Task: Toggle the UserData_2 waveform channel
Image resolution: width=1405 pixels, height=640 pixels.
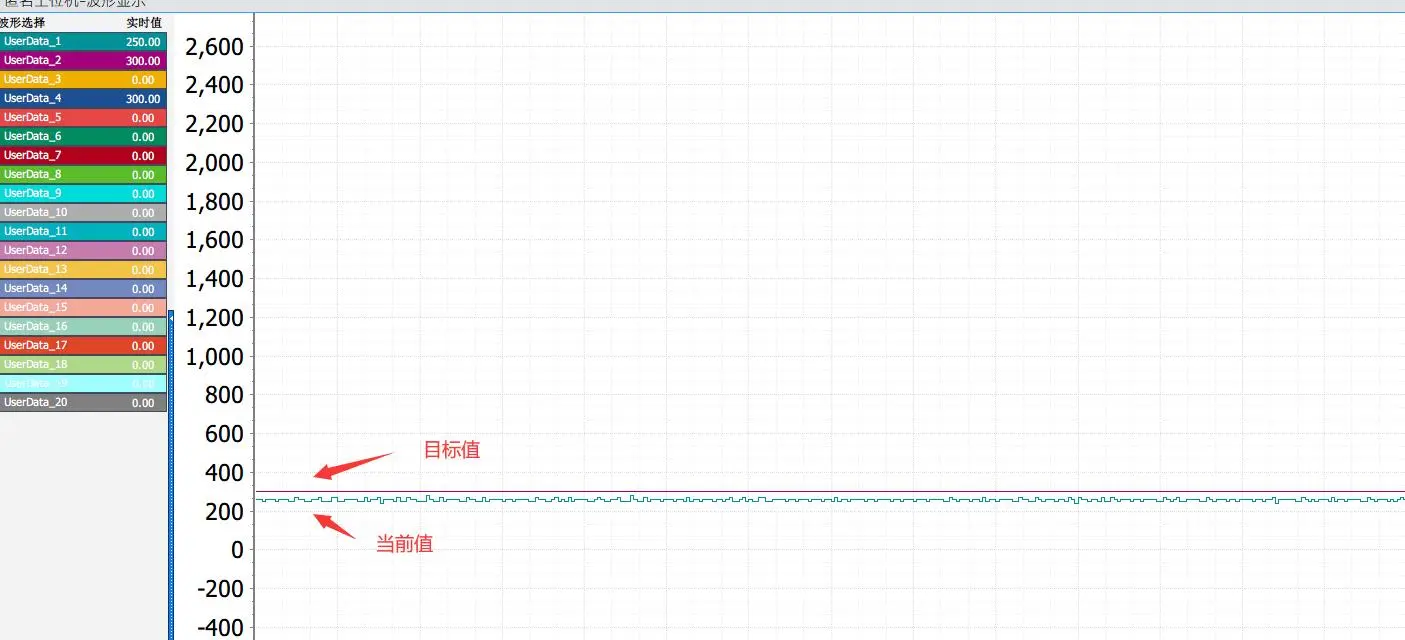Action: click(x=33, y=60)
